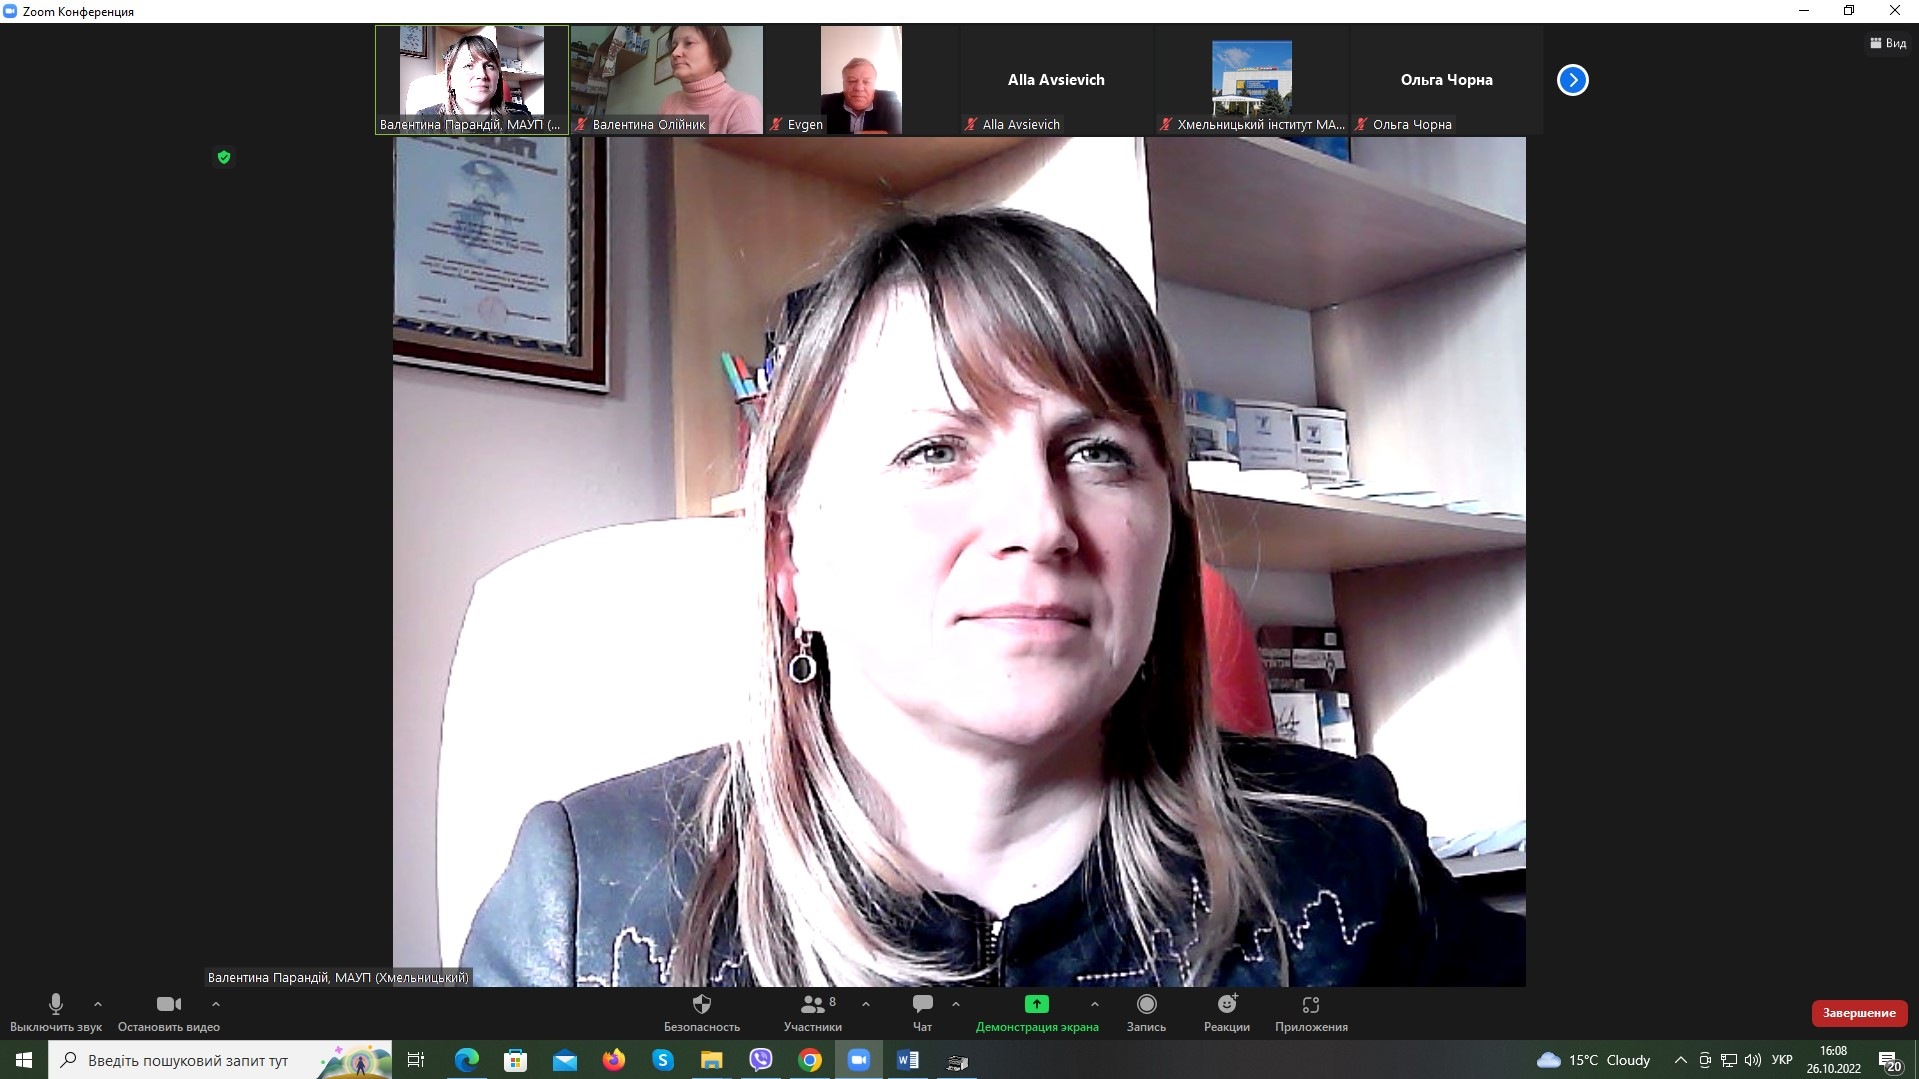Click the taskbar search box

(x=221, y=1060)
